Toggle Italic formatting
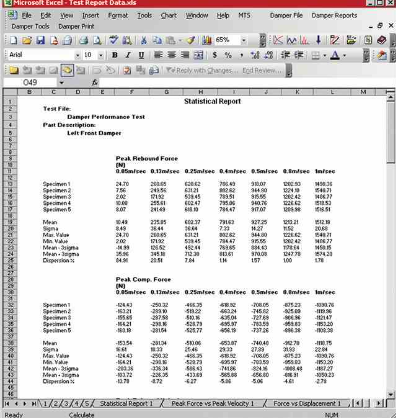396x418 pixels. point(128,55)
